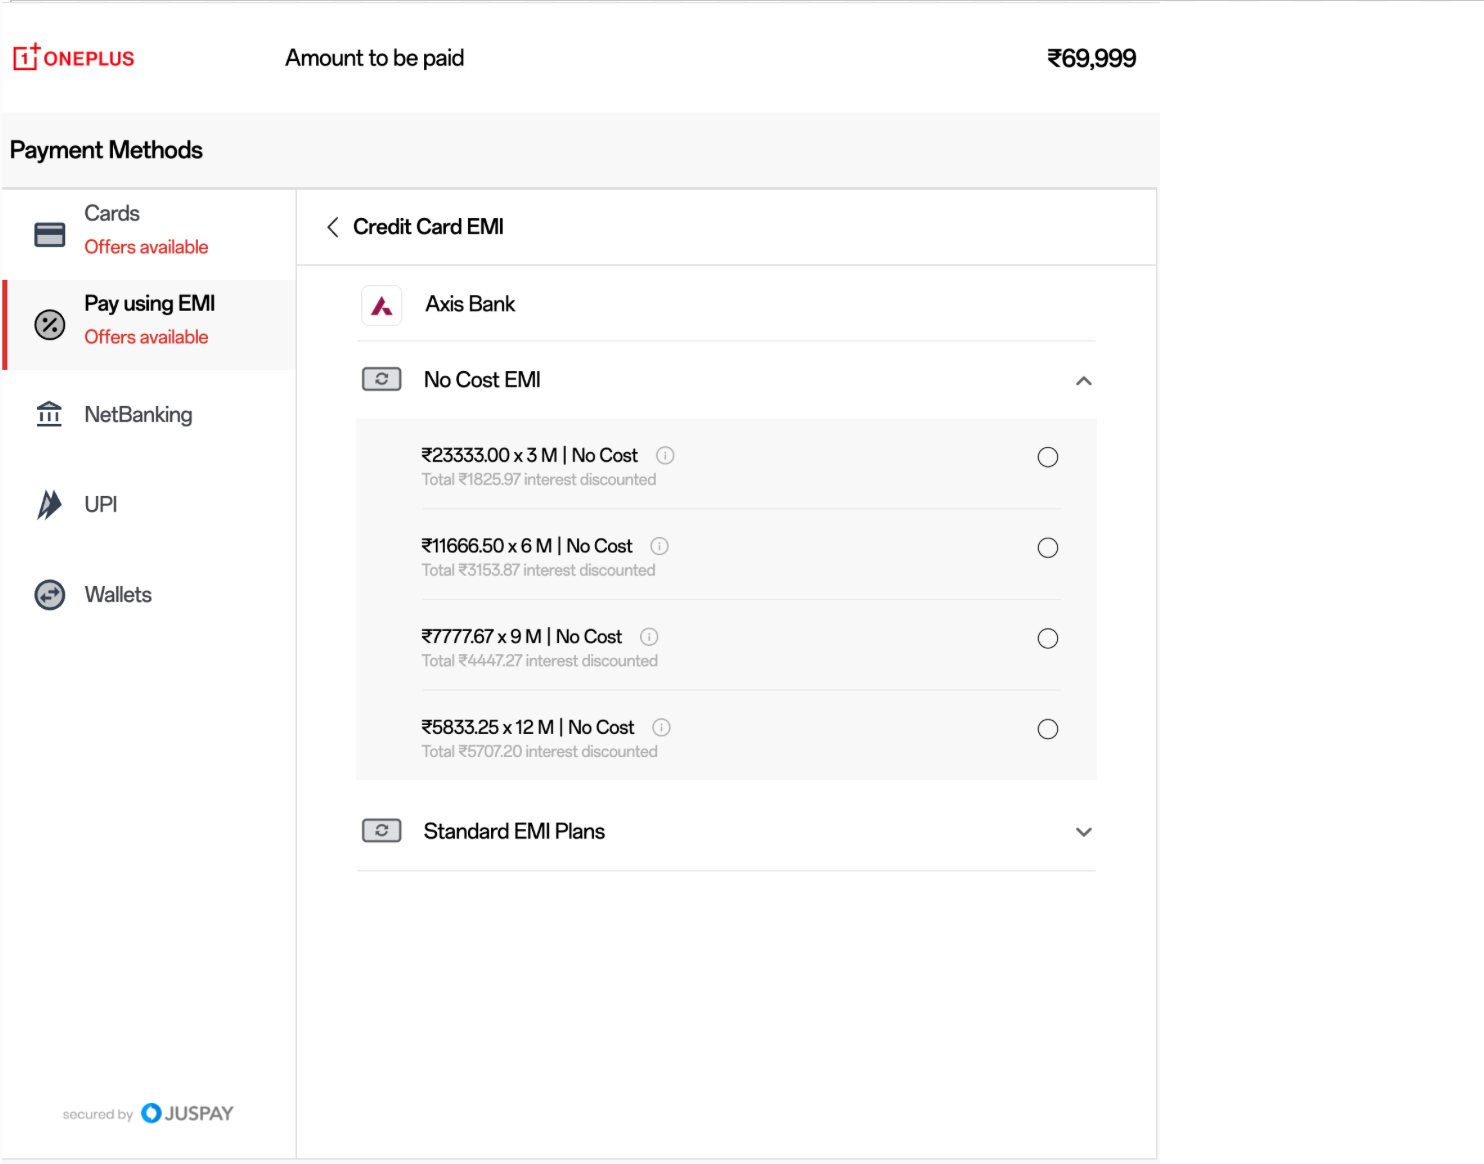
Task: Choose the Wallets payment option
Action: coord(118,595)
